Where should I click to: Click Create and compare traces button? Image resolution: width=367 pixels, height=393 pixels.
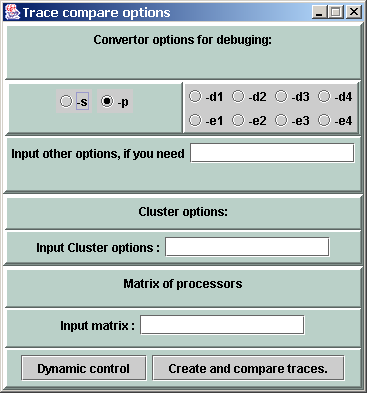coord(248,368)
